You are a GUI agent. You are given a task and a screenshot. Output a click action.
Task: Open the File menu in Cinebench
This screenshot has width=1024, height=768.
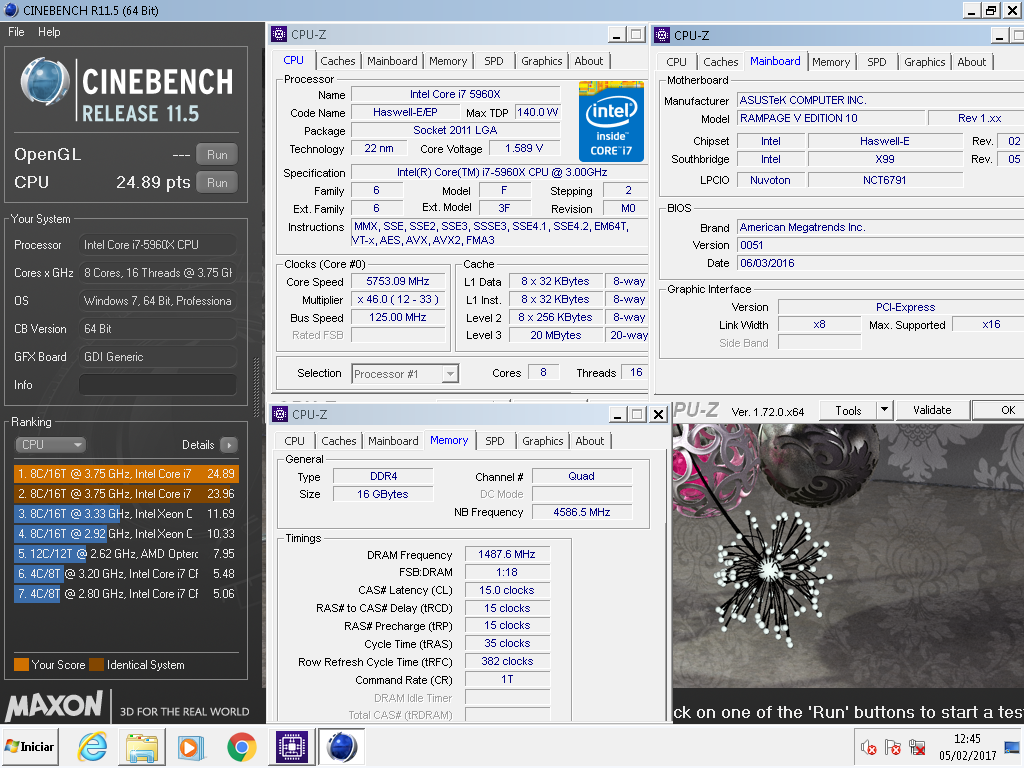coord(16,31)
